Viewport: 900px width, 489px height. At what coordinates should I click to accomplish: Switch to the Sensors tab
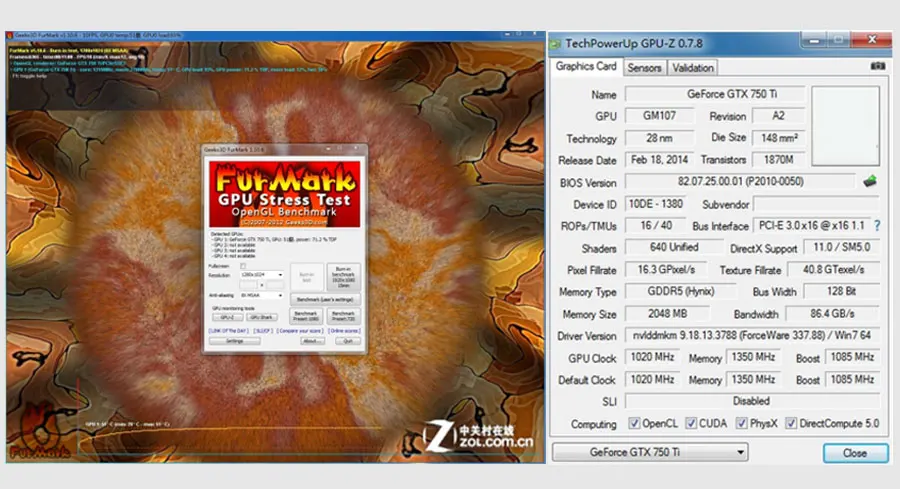(645, 68)
